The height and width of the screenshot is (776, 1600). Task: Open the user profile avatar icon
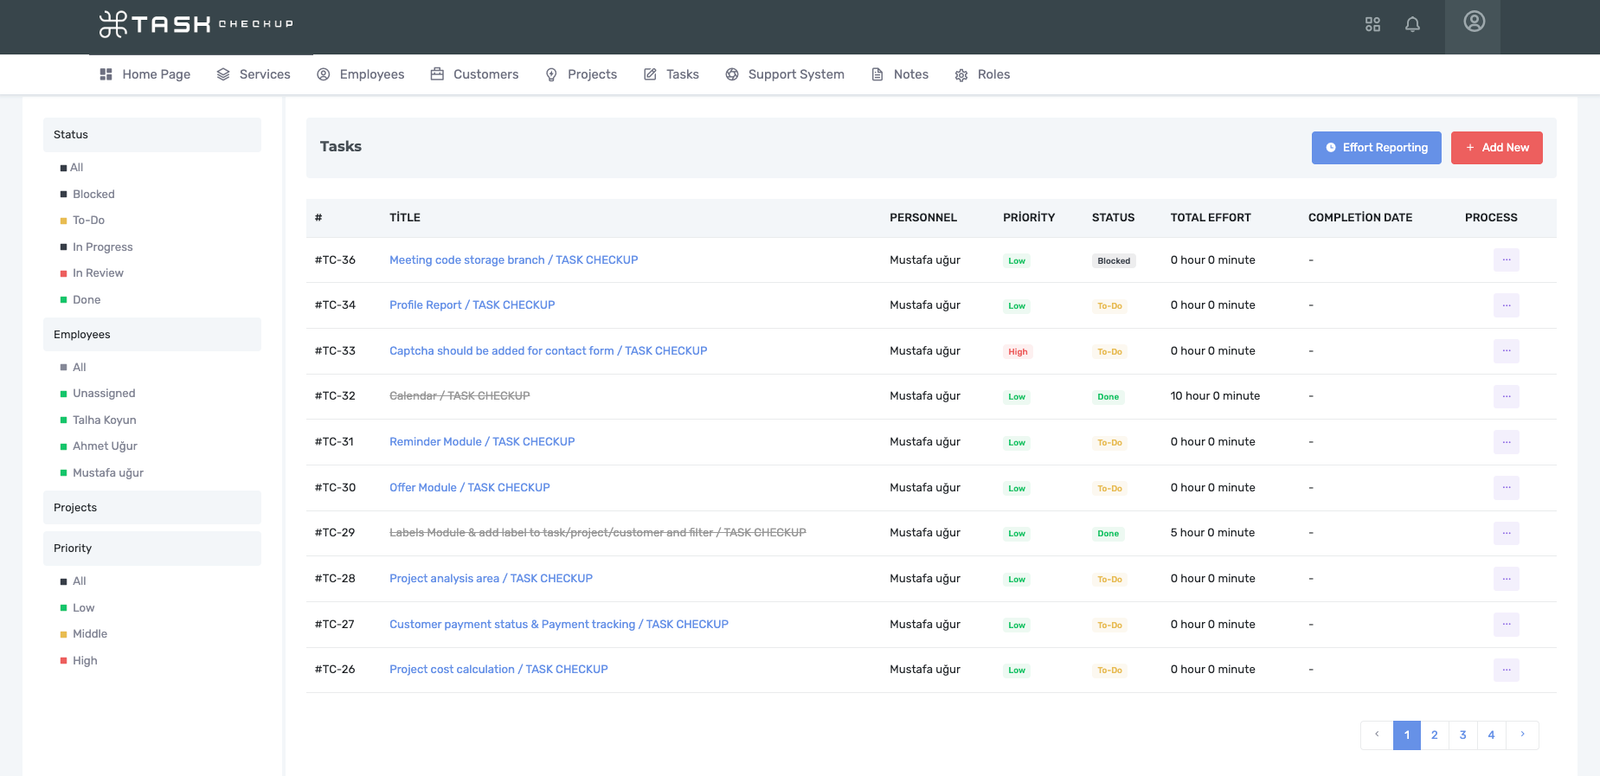(1474, 22)
